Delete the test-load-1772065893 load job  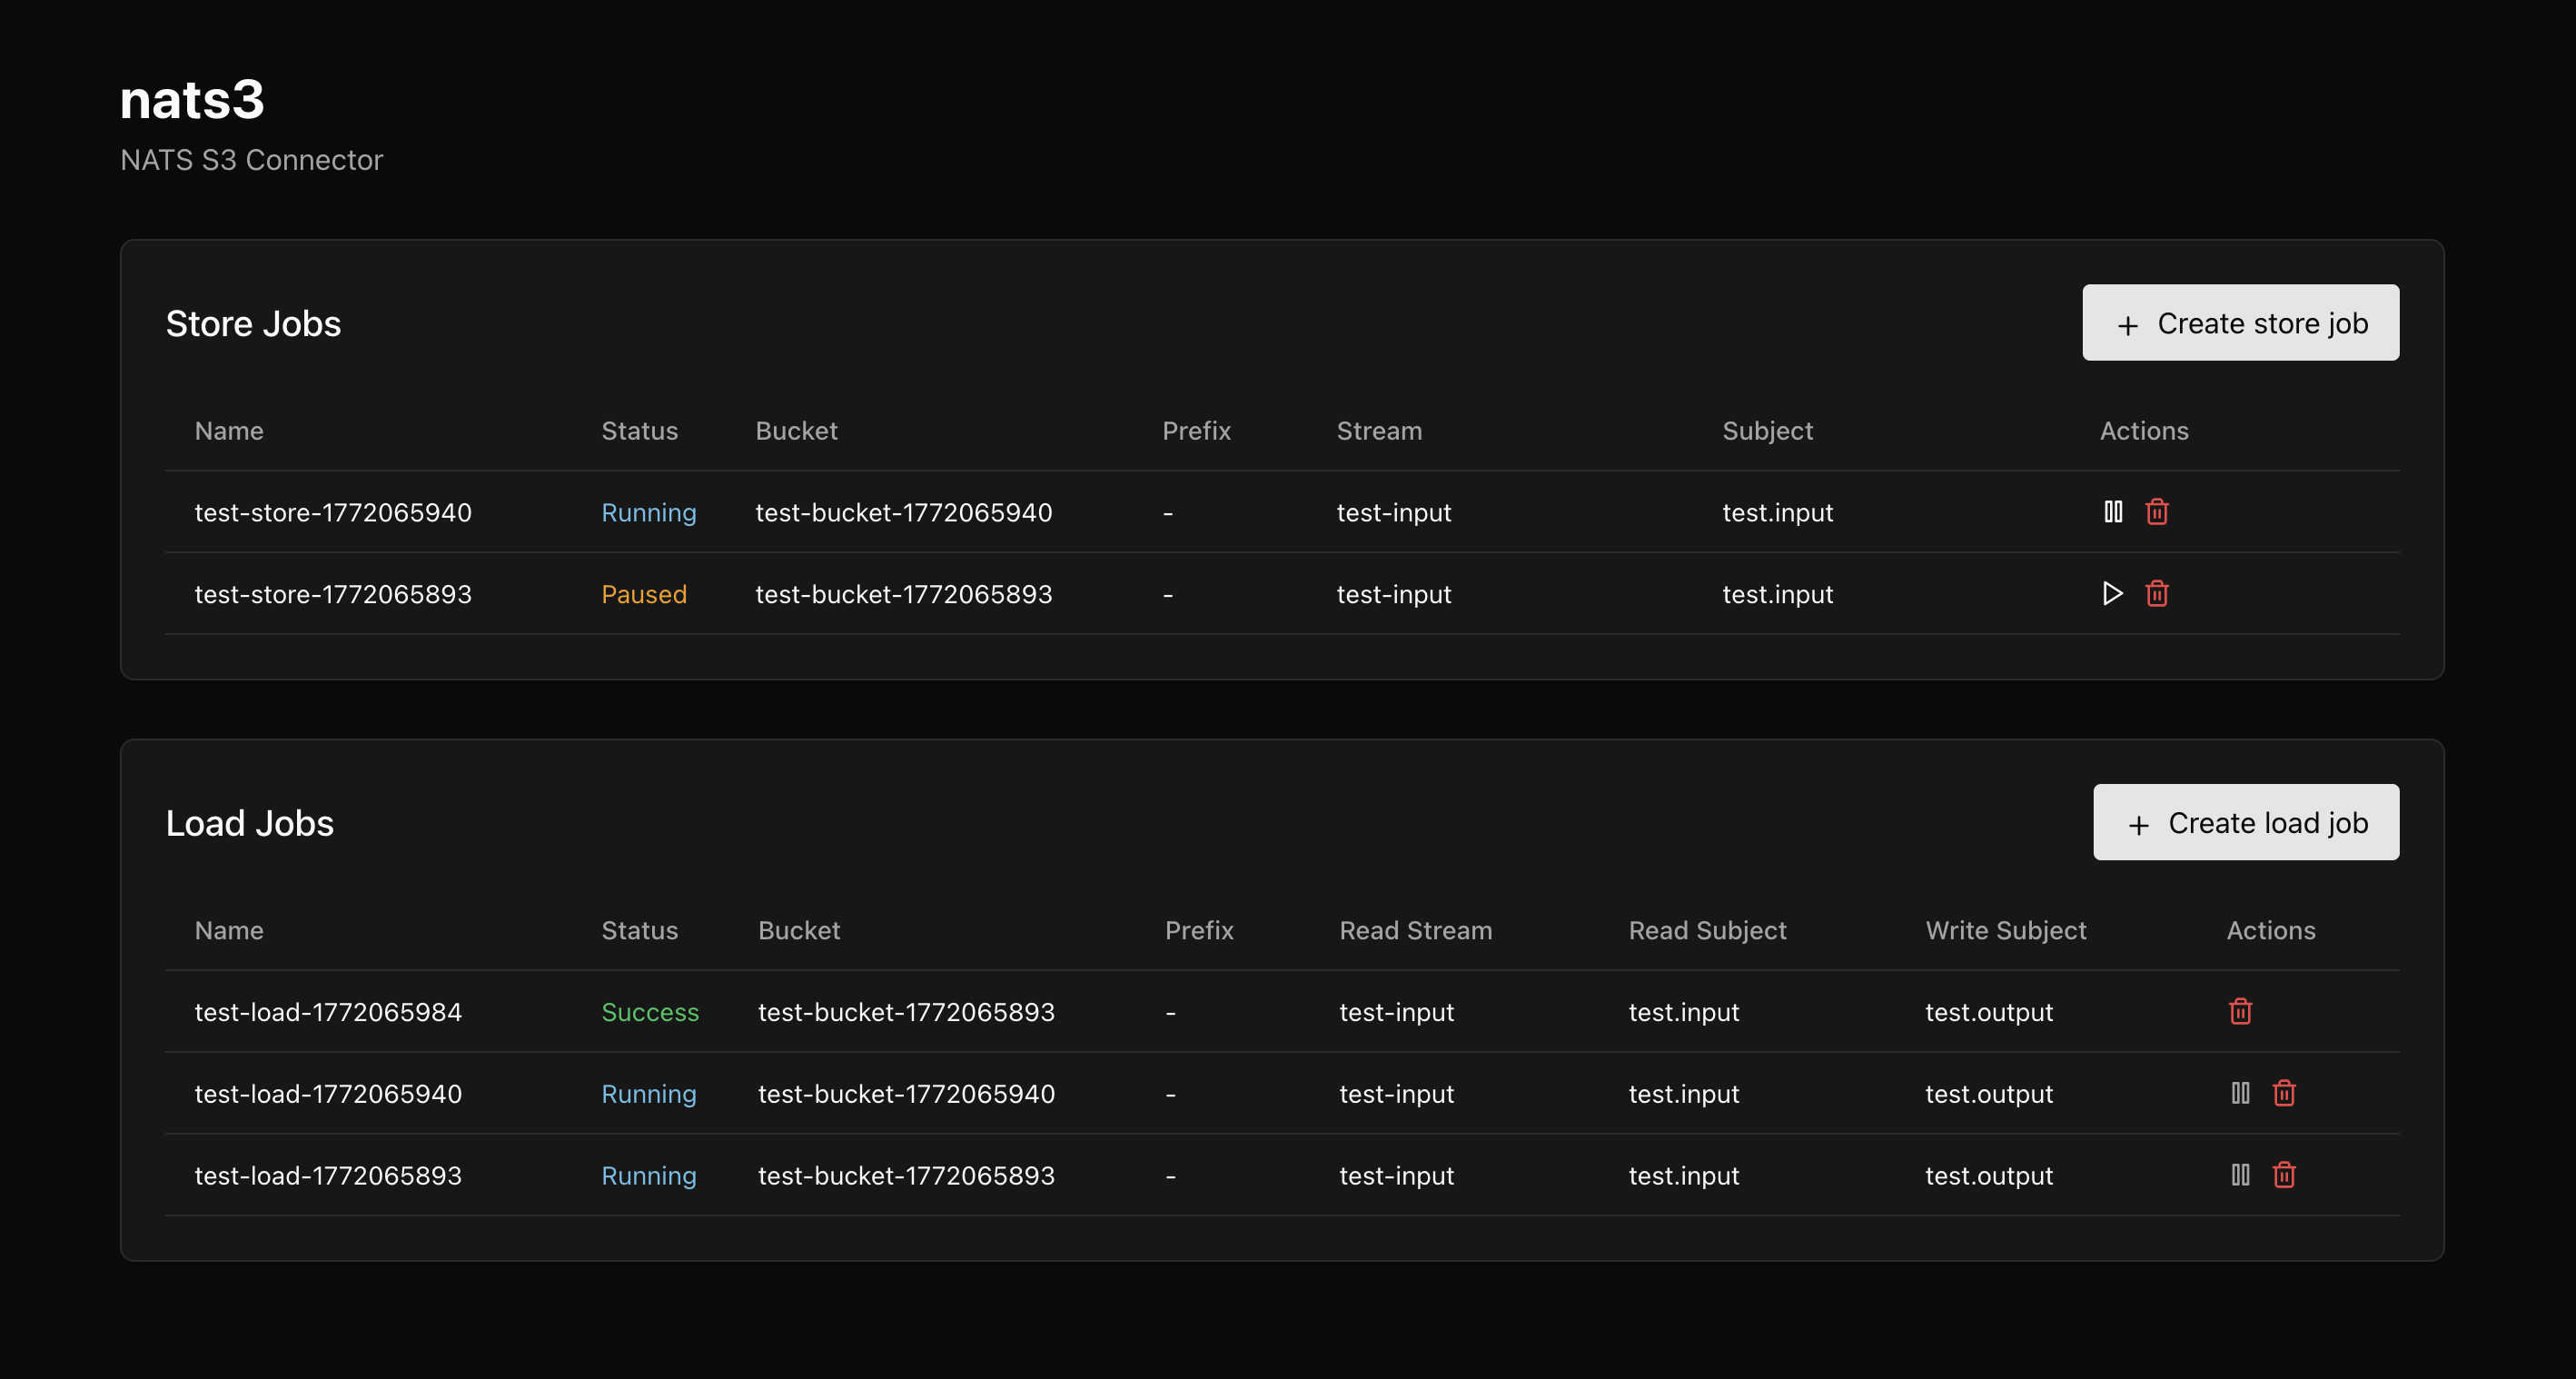[x=2285, y=1175]
